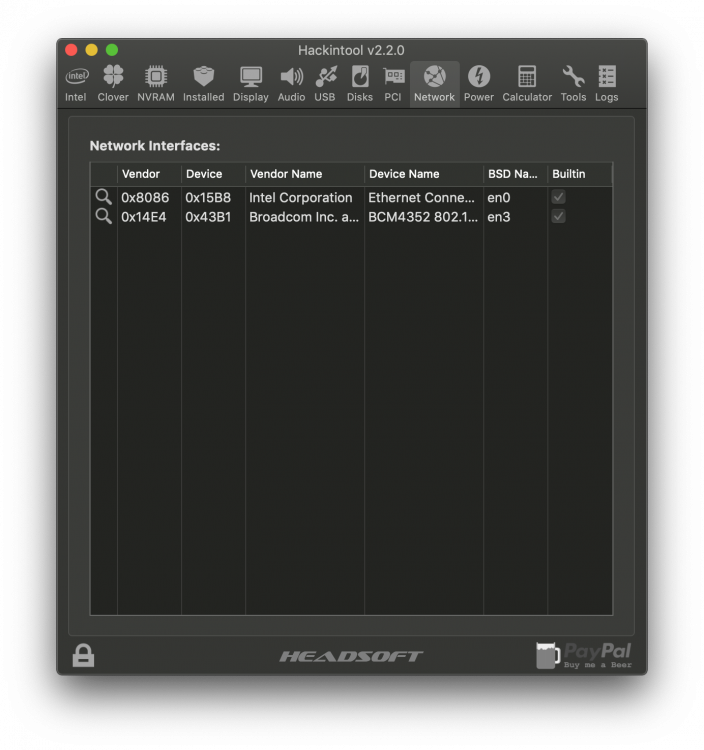The width and height of the screenshot is (704, 750).
Task: Open the Calculator section
Action: pyautogui.click(x=527, y=84)
